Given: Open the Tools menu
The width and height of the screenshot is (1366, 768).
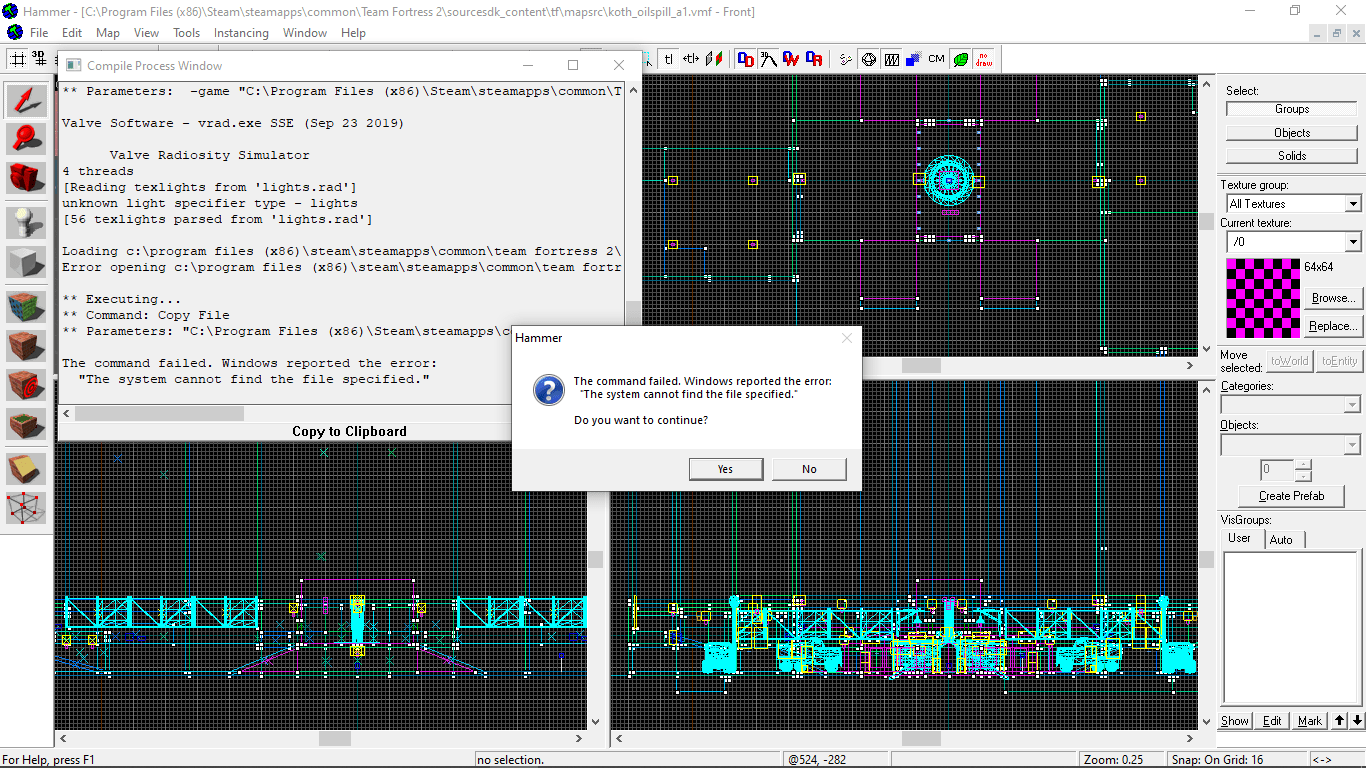Looking at the screenshot, I should point(187,33).
